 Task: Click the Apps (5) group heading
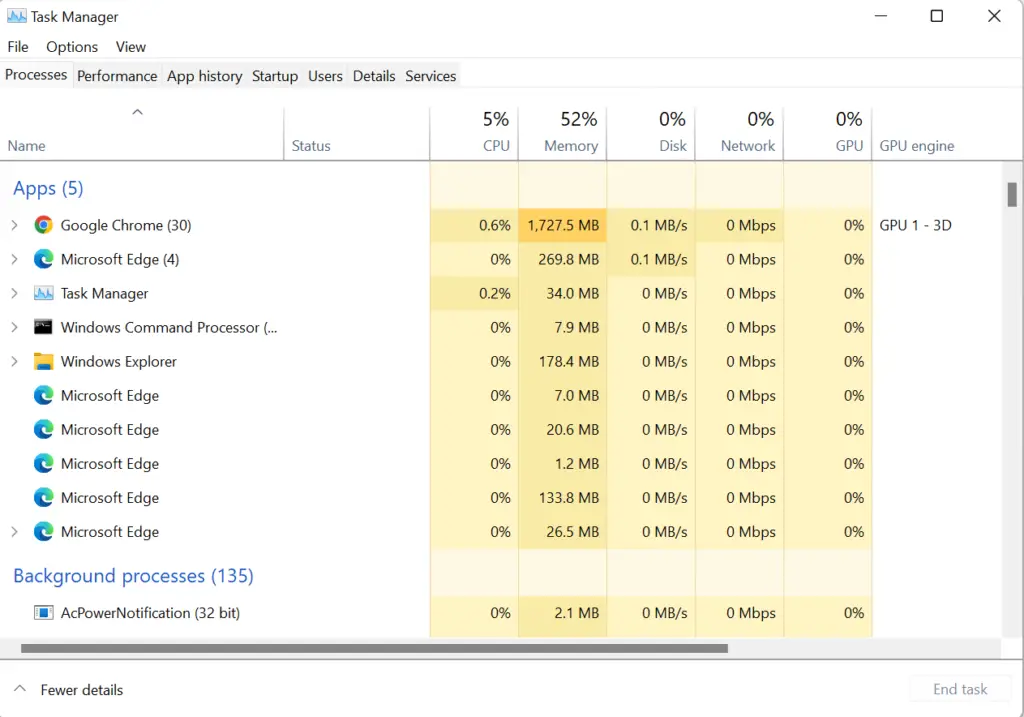(48, 189)
